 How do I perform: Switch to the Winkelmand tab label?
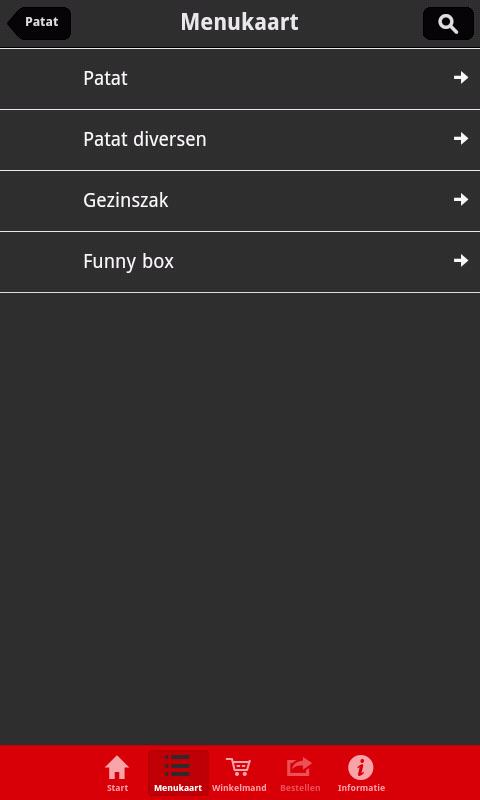(x=239, y=788)
